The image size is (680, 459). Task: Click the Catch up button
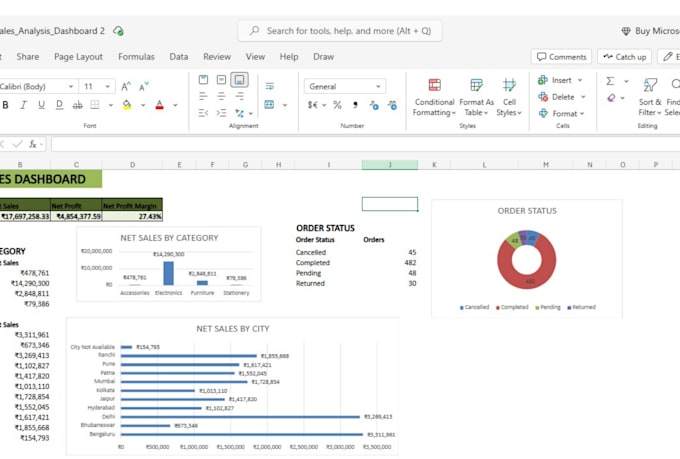(x=624, y=57)
